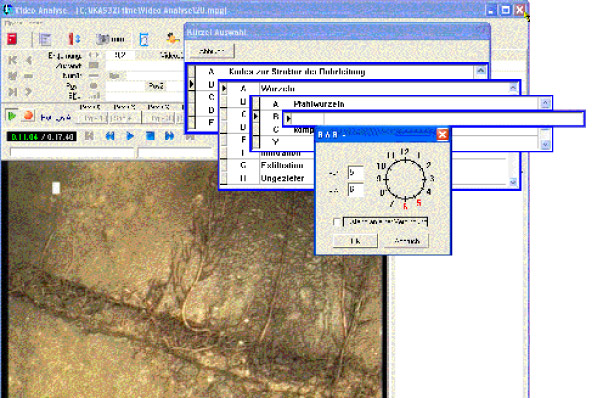The image size is (600, 398).
Task: Rewind the video with blue double-left arrows
Action: [x=110, y=136]
